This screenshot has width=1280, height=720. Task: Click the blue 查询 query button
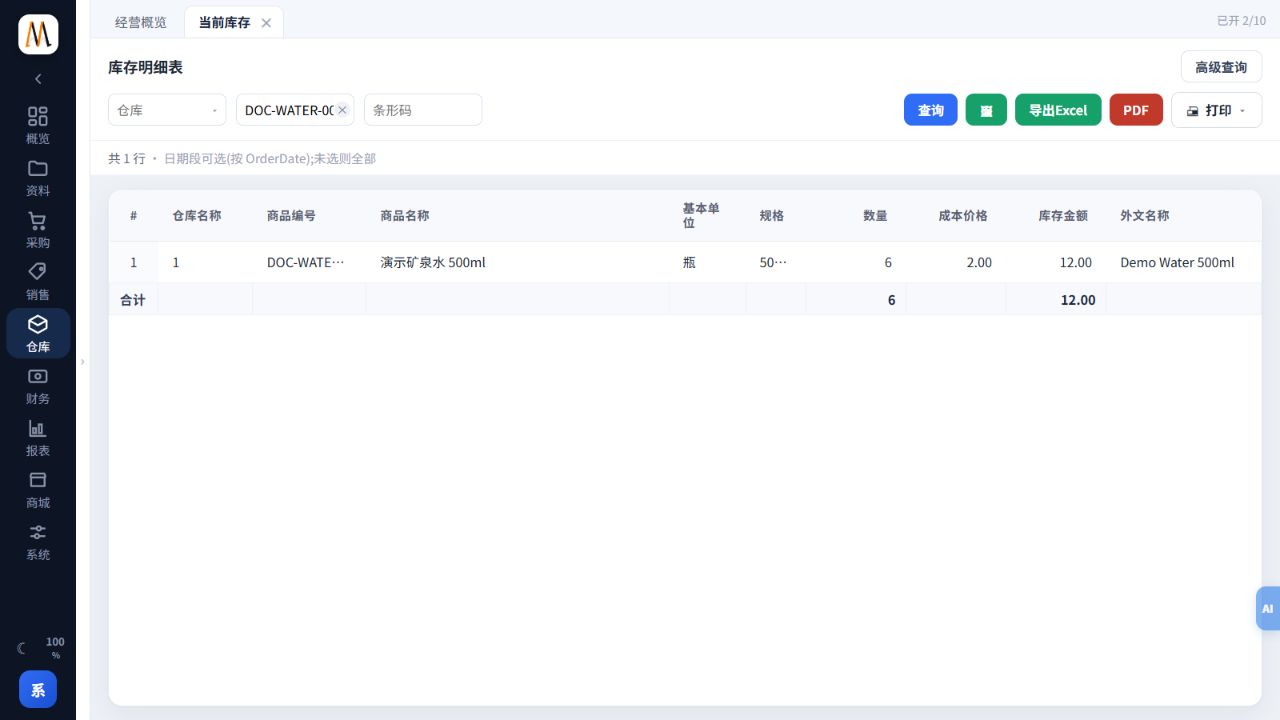tap(931, 110)
